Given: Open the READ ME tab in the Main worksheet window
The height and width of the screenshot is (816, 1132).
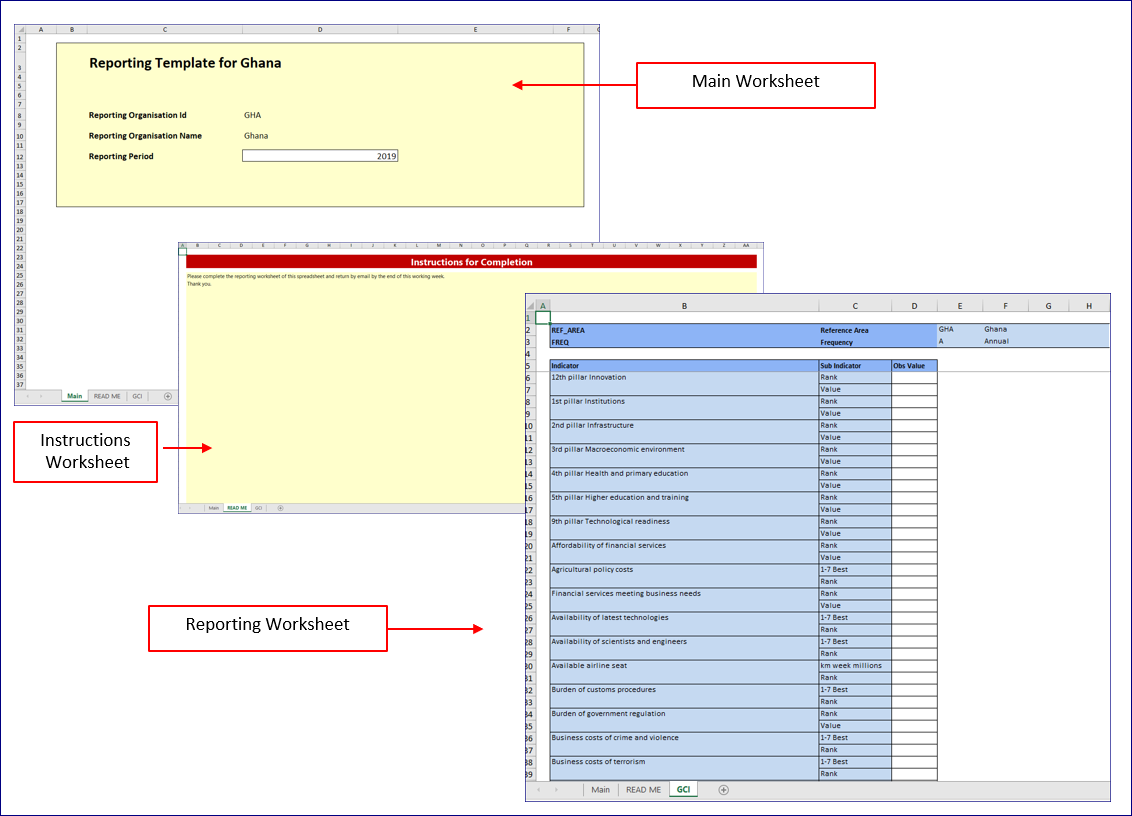Looking at the screenshot, I should point(107,397).
